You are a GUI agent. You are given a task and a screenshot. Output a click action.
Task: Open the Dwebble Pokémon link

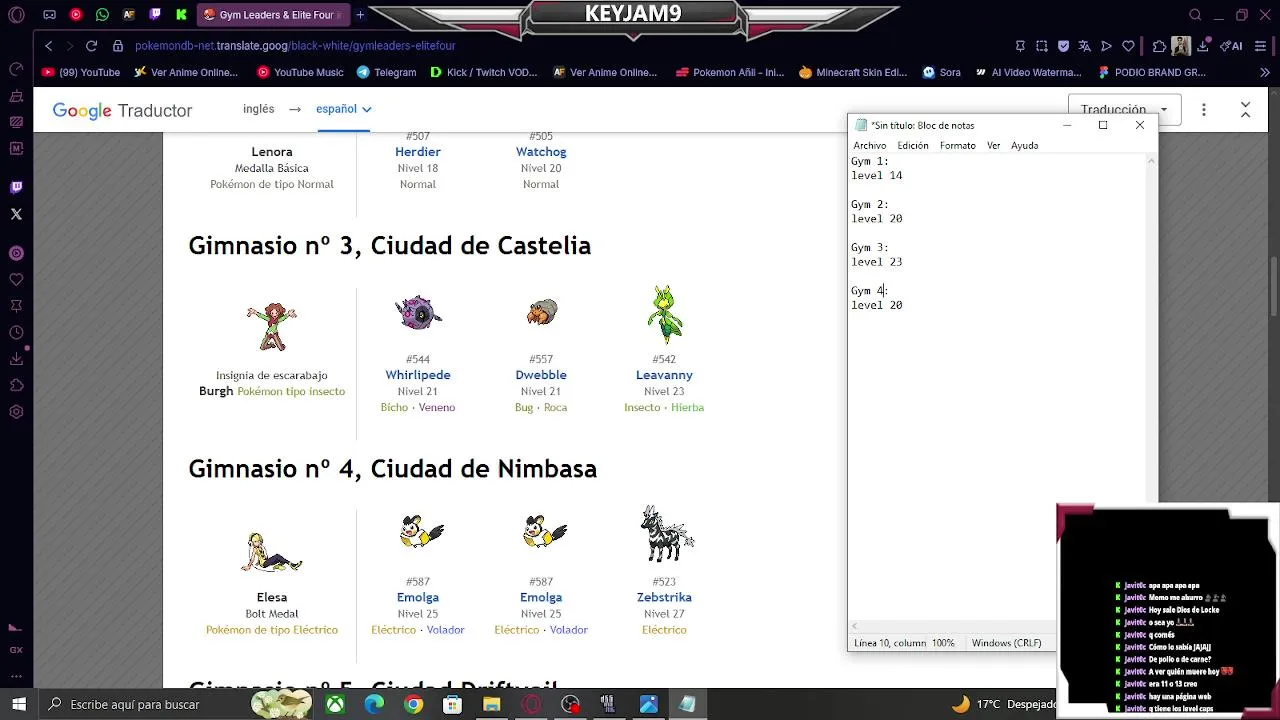coord(541,375)
